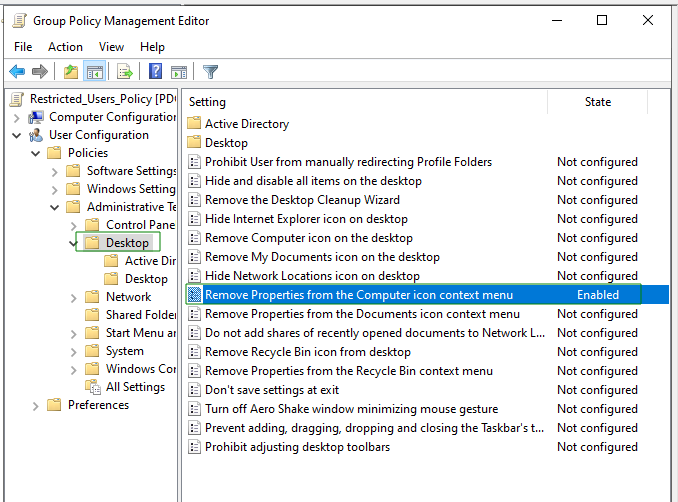This screenshot has height=502, width=678.
Task: Sort by the State column header
Action: coord(598,102)
